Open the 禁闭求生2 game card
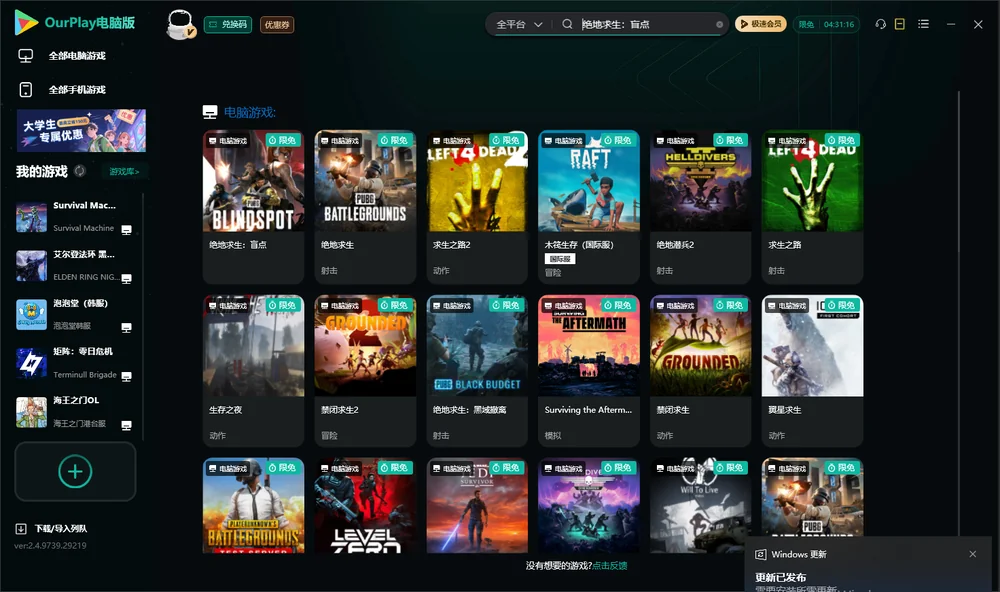Image resolution: width=1000 pixels, height=592 pixels. coord(365,371)
